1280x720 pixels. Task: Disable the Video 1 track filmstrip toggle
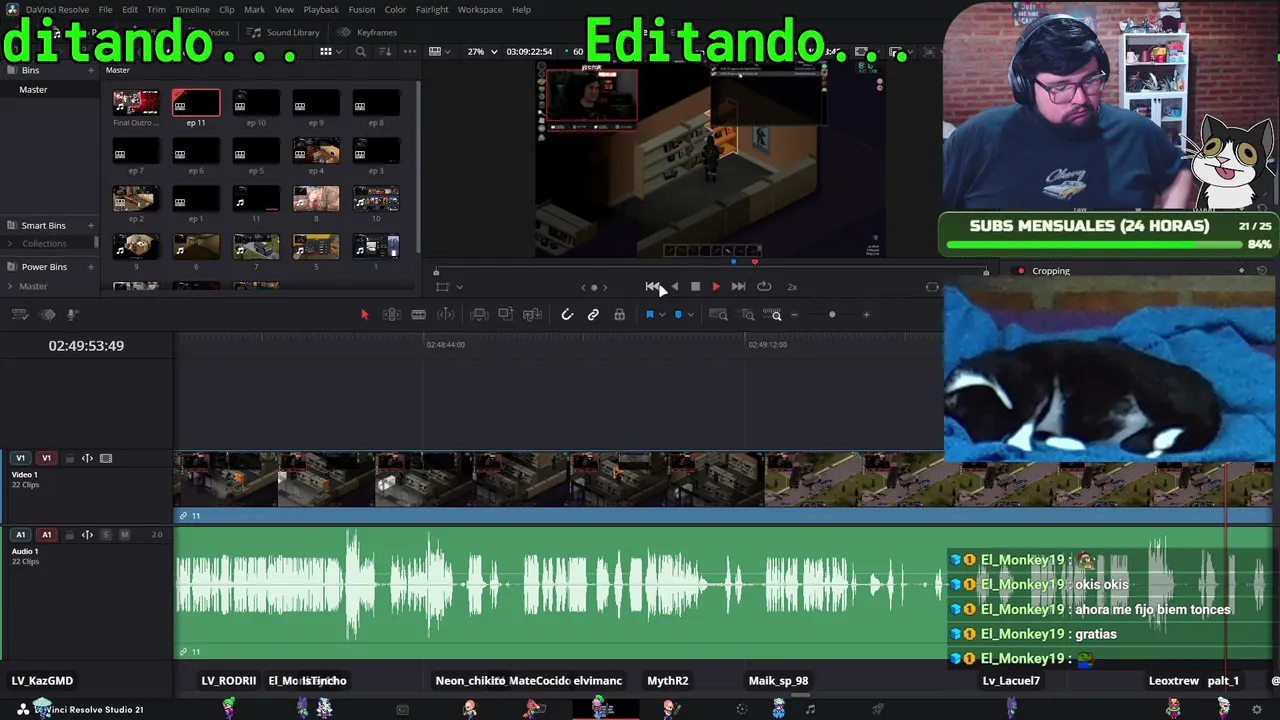106,458
